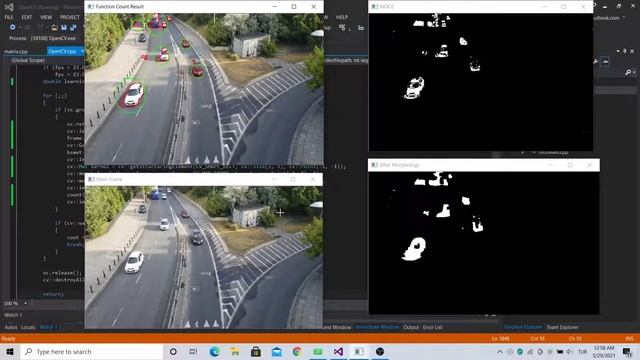Open Google Chrome from the taskbar

[297, 351]
